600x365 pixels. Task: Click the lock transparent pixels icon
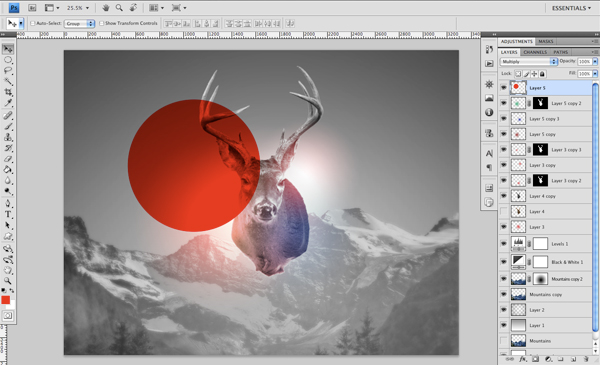pos(518,73)
